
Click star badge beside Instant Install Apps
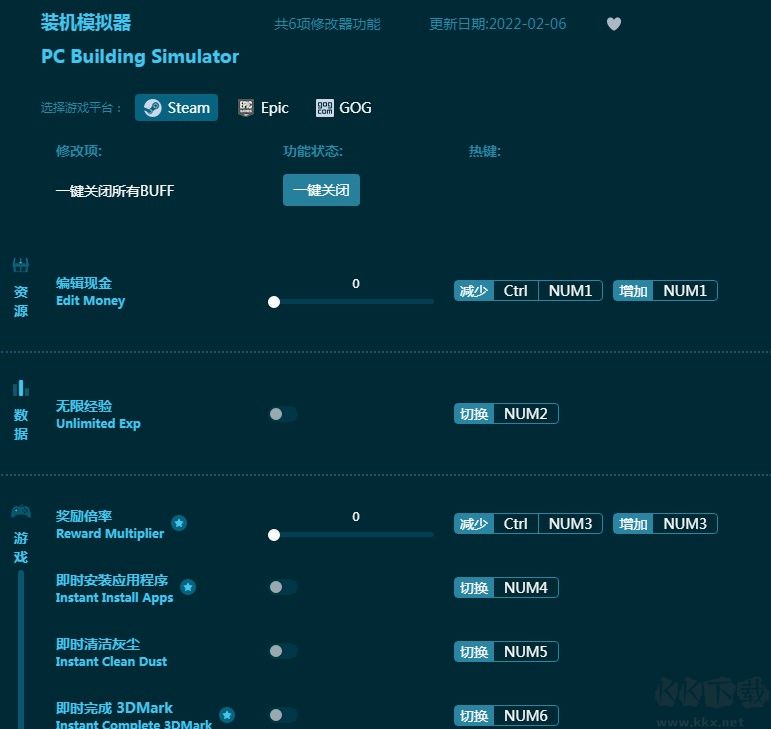pyautogui.click(x=188, y=587)
